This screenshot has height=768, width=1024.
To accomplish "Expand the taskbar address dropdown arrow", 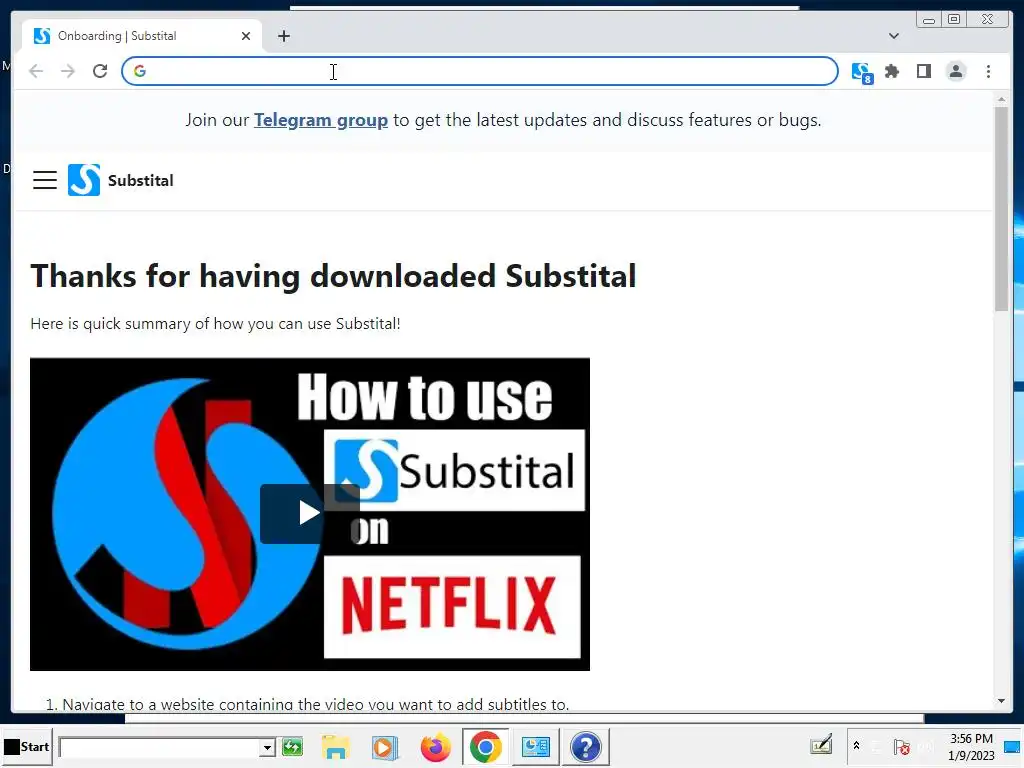I will (266, 747).
